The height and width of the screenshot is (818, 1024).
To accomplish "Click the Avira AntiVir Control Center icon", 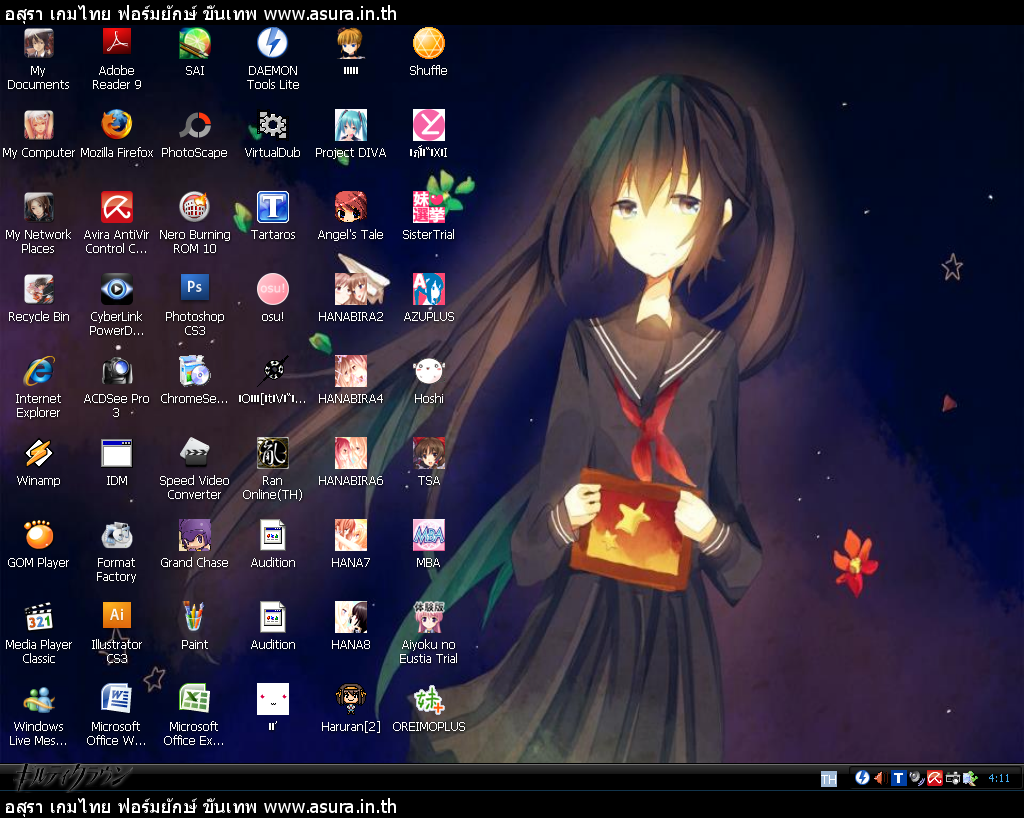I will coord(116,223).
